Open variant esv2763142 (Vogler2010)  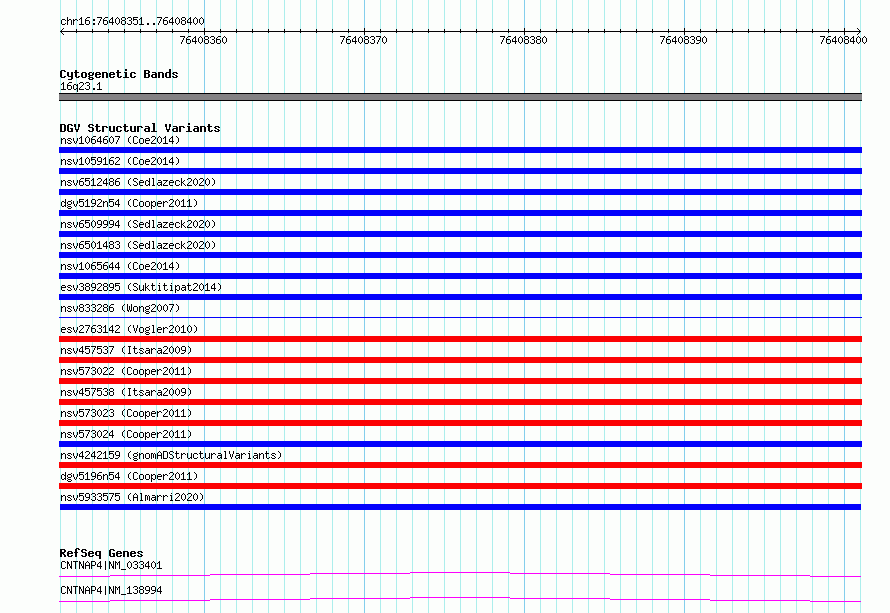pyautogui.click(x=129, y=329)
